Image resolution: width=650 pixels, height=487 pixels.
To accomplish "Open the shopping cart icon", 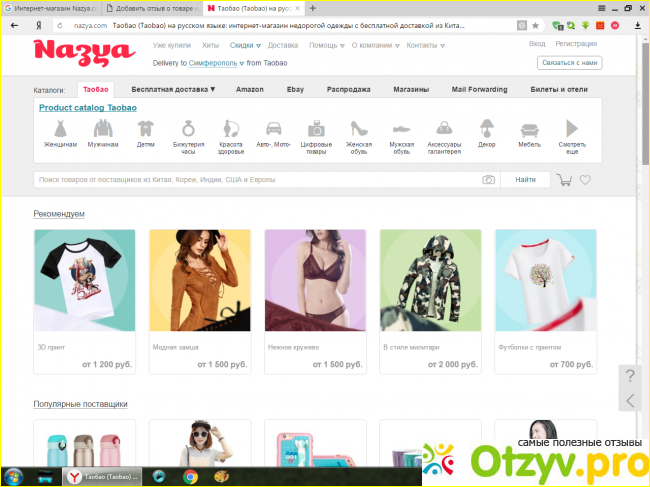I will click(565, 180).
